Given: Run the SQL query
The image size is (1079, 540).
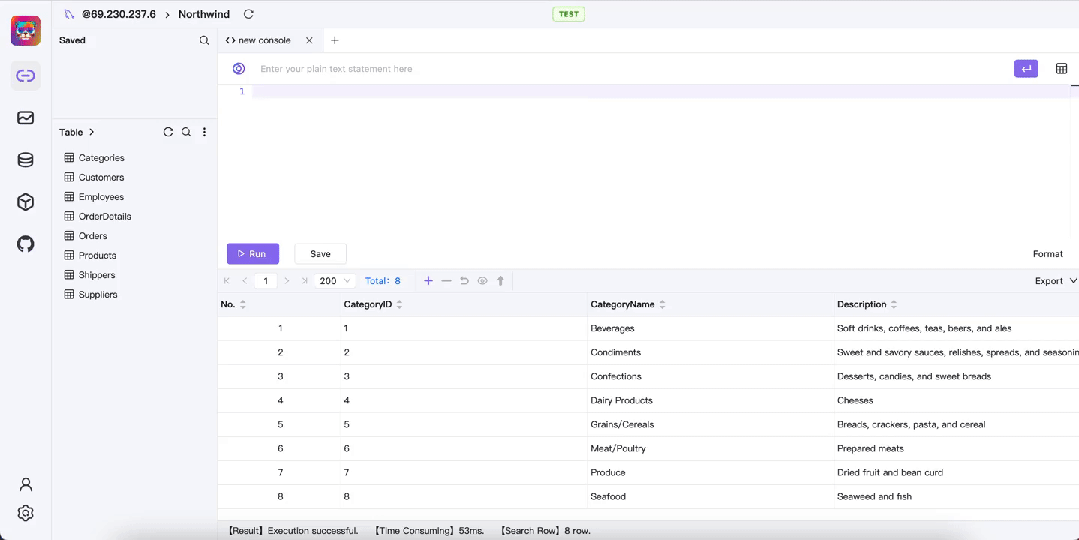Looking at the screenshot, I should click(x=253, y=254).
